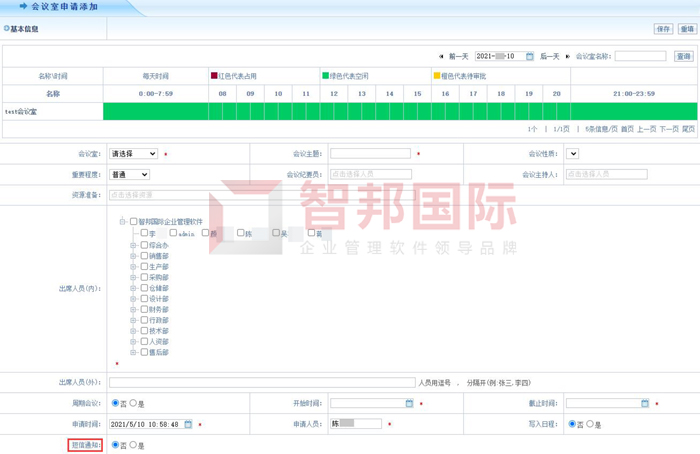Open calendar icon for 开始时间 field
Screen dimensions: 700x454
tap(409, 404)
